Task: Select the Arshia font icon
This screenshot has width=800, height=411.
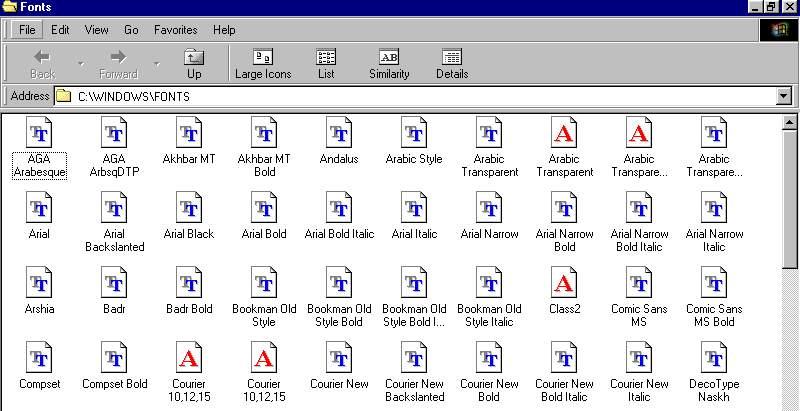Action: tap(39, 282)
